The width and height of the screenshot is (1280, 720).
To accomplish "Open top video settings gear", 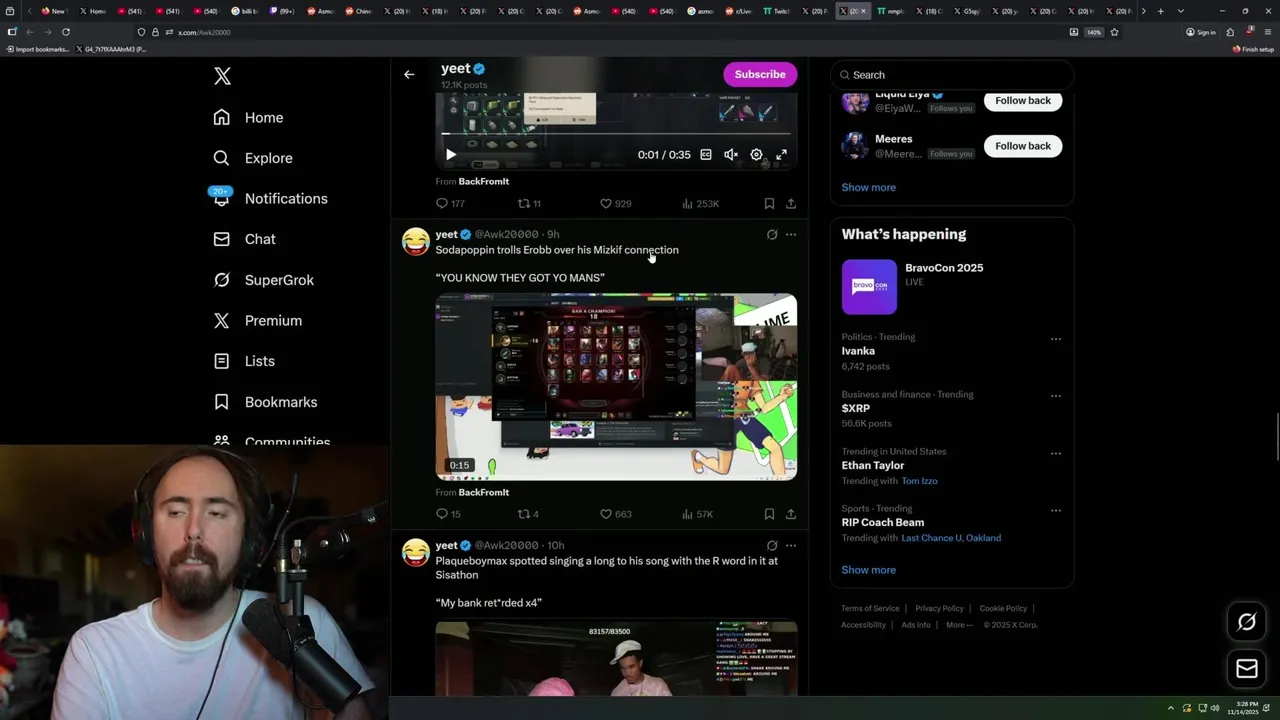I will pos(756,155).
